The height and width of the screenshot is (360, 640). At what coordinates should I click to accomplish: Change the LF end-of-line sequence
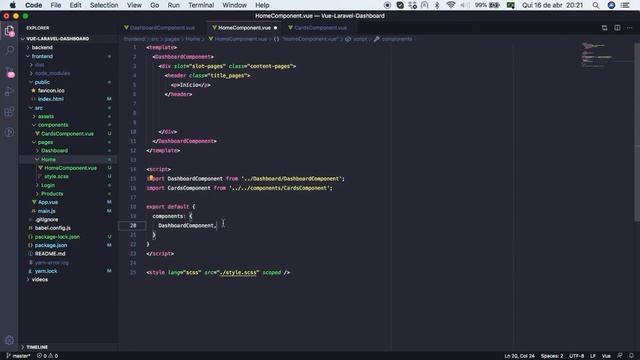[x=593, y=356]
